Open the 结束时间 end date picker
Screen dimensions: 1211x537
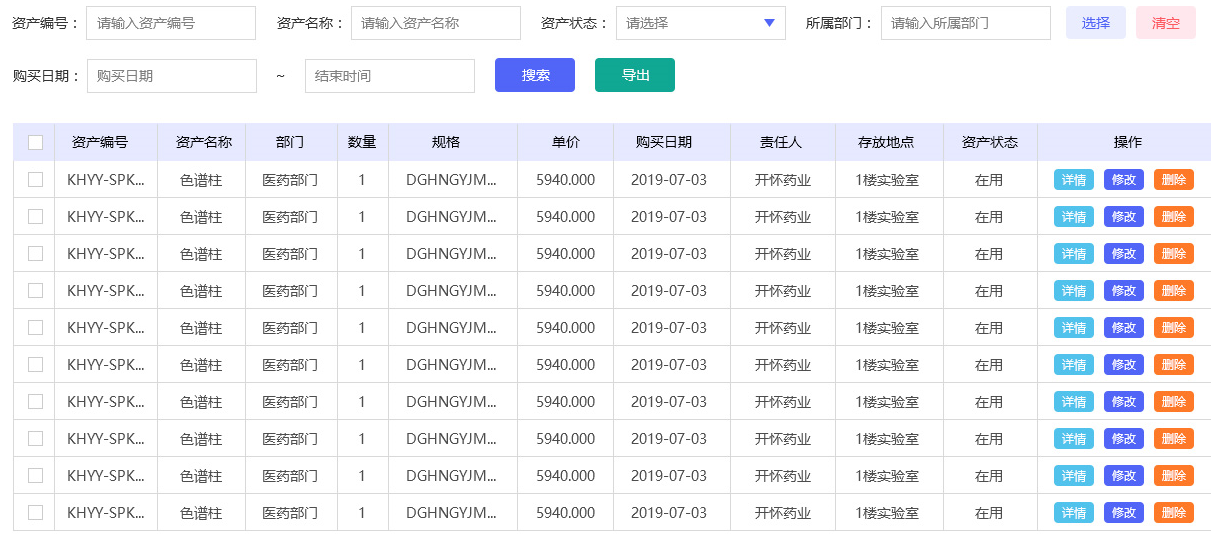pos(390,76)
